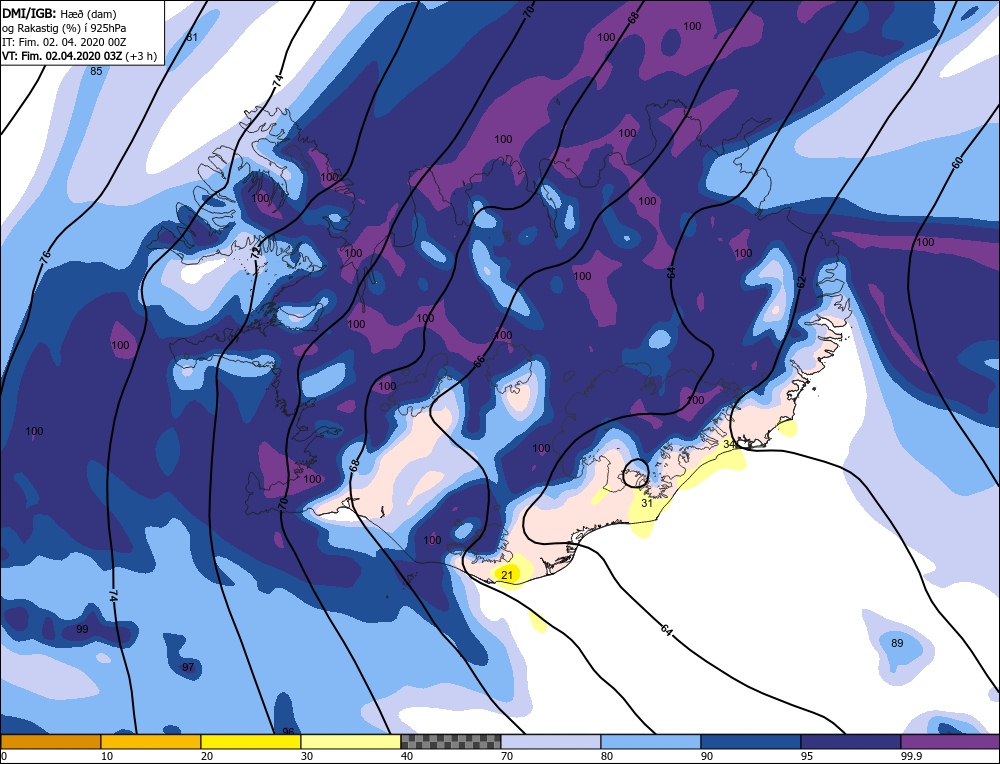Select the purple above-99.9 legend swatch

tap(950, 741)
